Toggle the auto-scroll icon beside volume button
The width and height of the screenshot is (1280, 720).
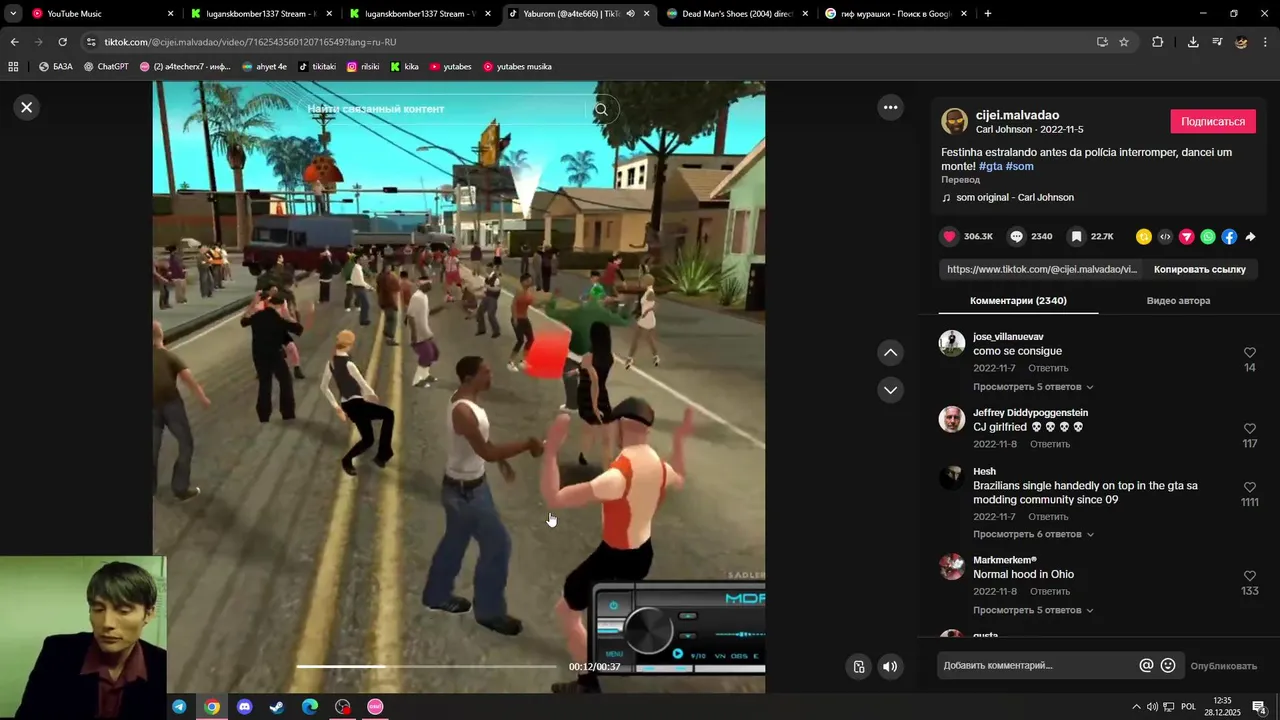point(858,667)
